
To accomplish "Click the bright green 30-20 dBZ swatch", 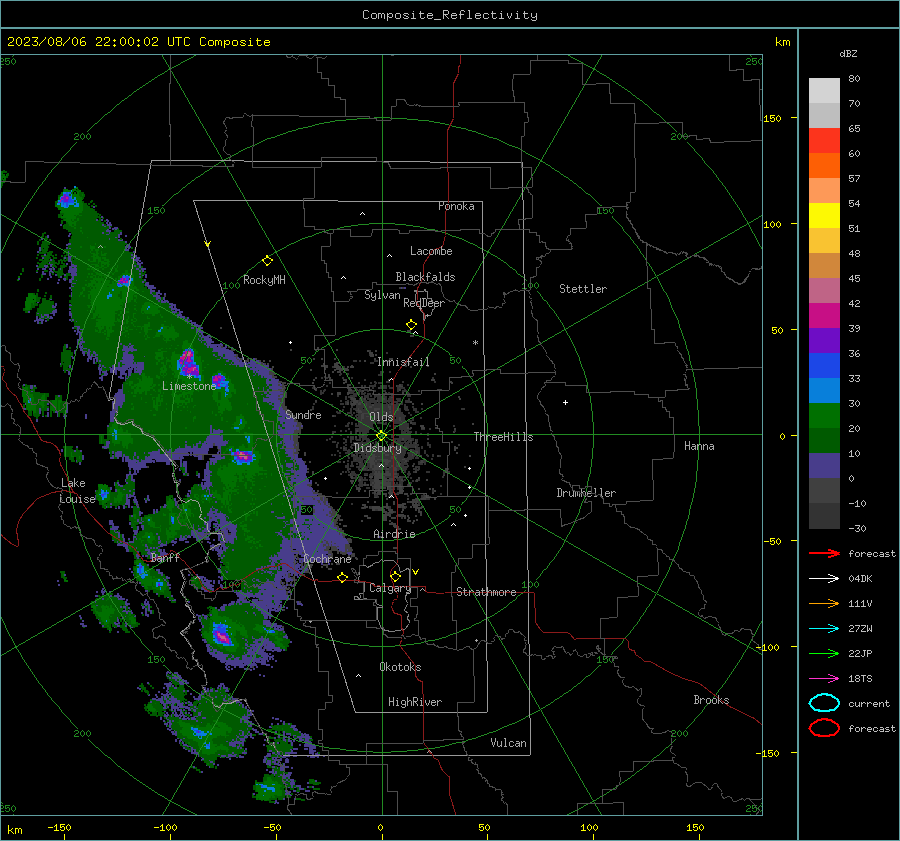I will point(824,416).
